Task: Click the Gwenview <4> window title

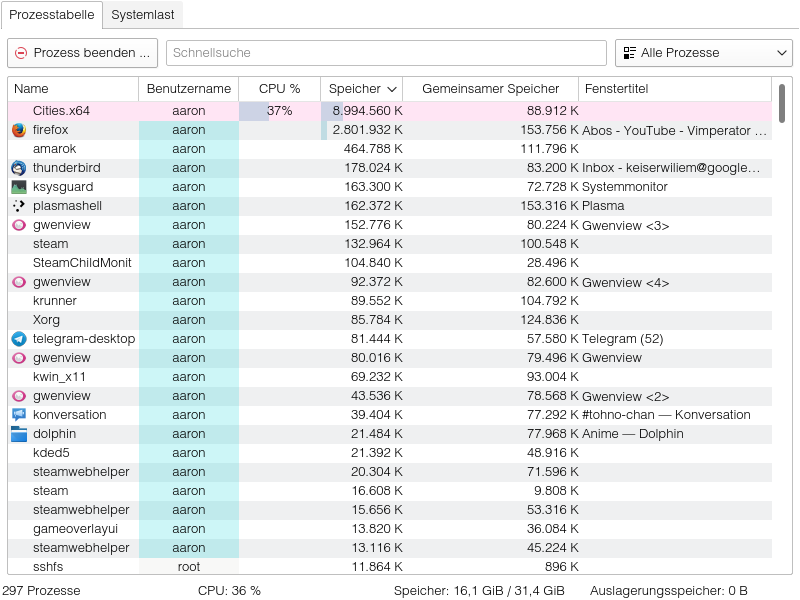Action: coord(626,283)
